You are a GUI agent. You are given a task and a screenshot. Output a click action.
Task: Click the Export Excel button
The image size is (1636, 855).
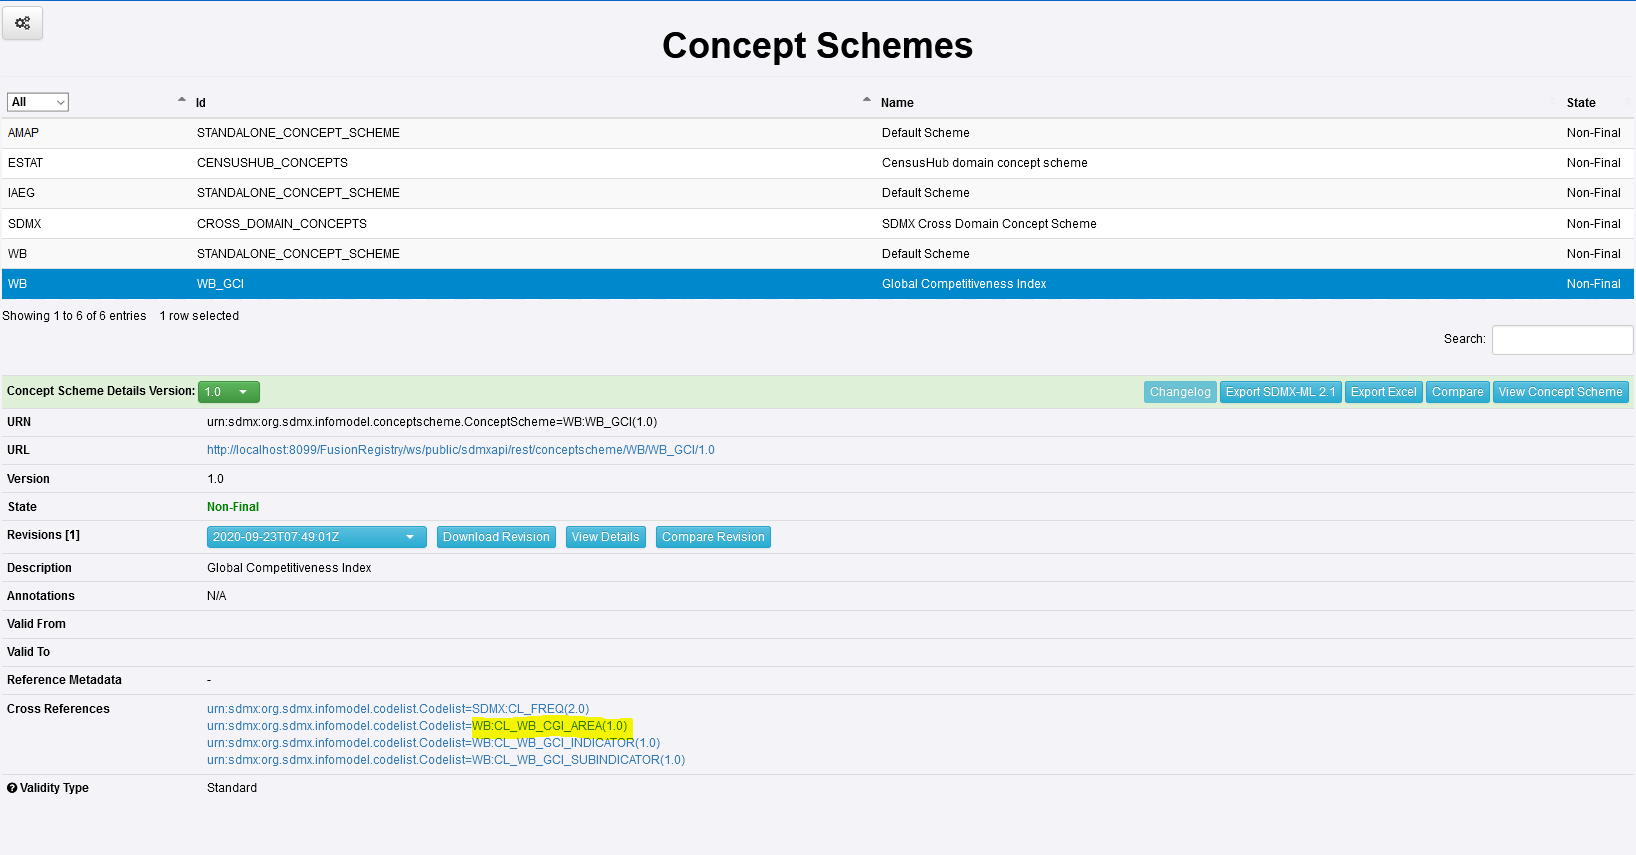pyautogui.click(x=1383, y=392)
